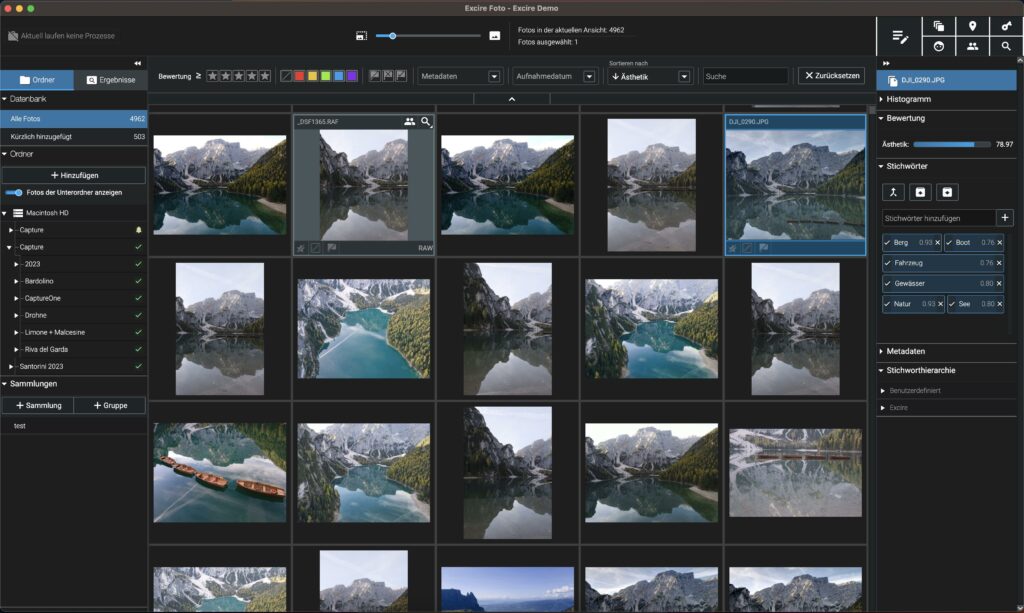Viewport: 1024px width, 613px height.
Task: Switch to the Ordner tab
Action: (37, 80)
